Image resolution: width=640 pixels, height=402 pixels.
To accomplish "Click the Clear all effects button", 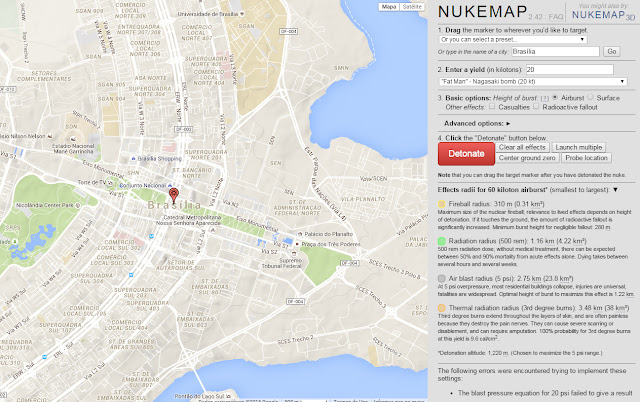I will 522,147.
